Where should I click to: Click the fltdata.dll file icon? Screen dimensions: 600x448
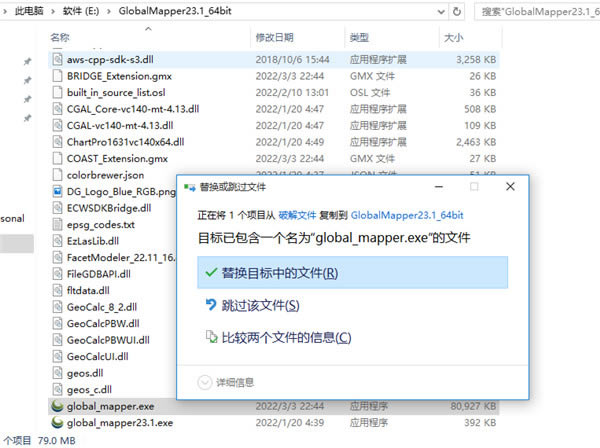[57, 290]
